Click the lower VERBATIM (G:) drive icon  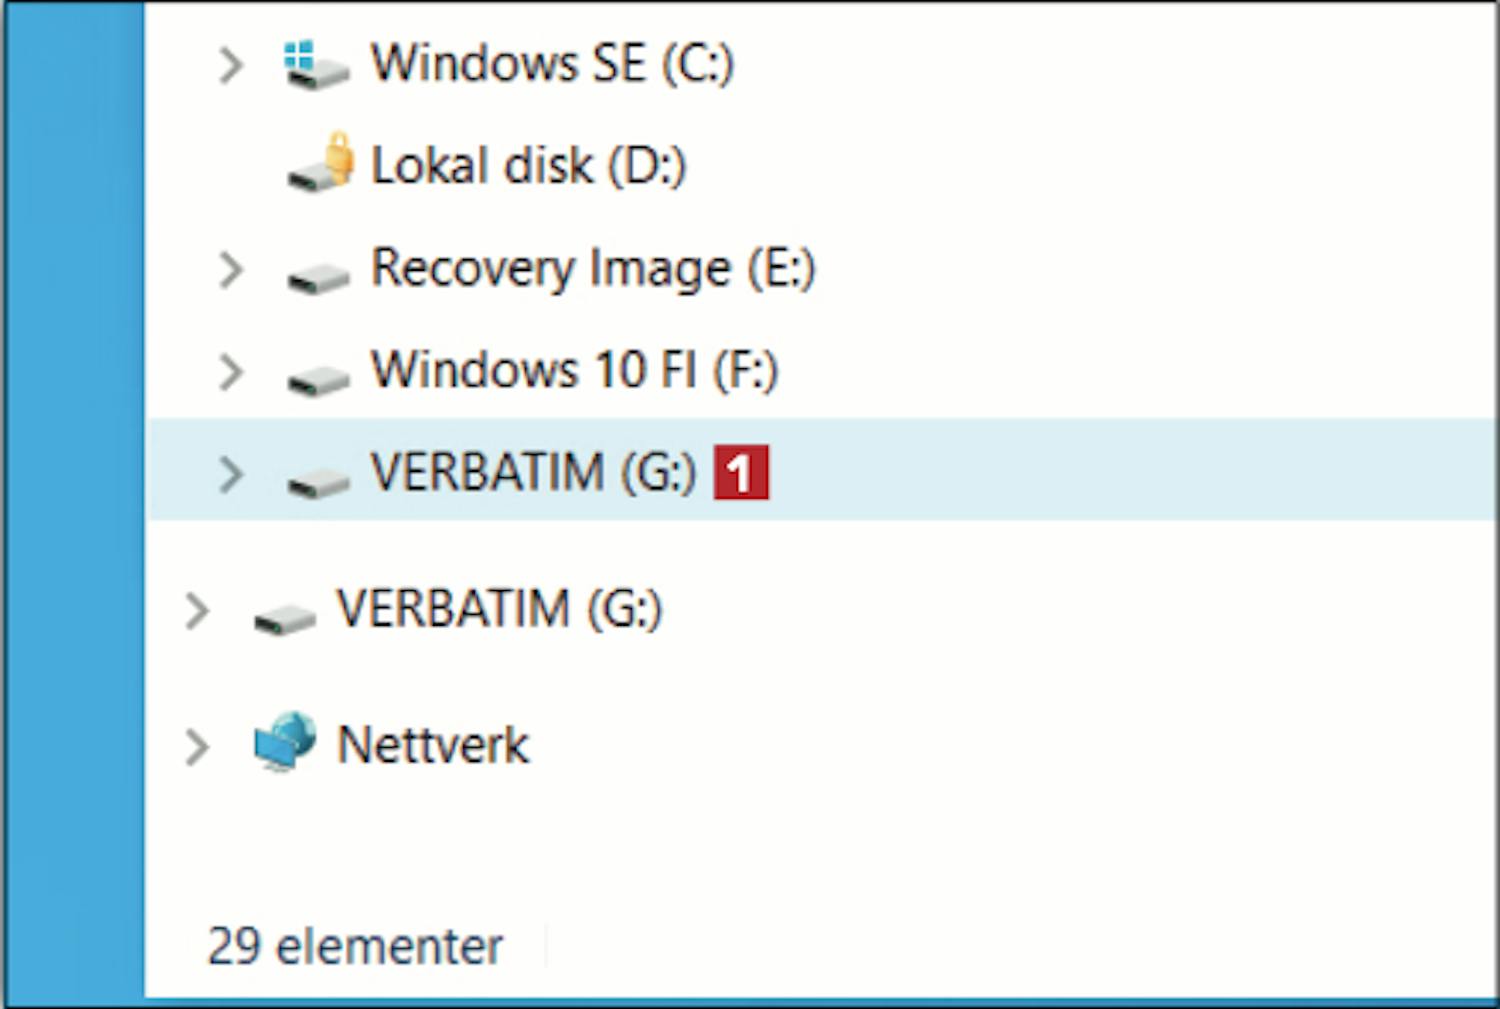(x=285, y=618)
